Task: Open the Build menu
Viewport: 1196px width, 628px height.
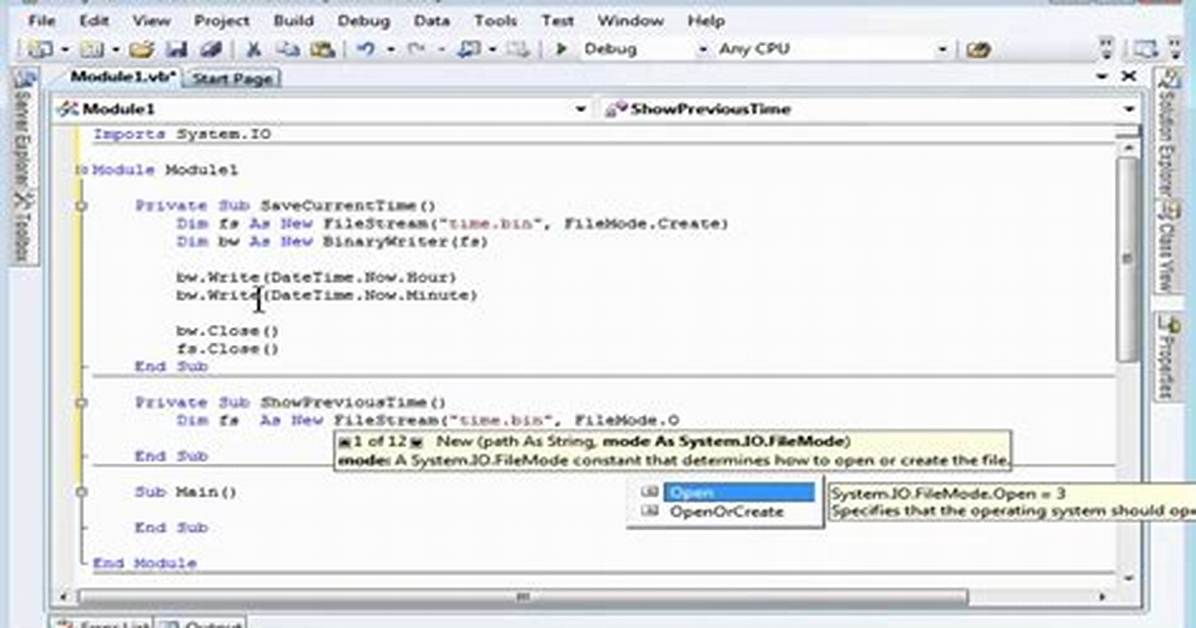Action: pos(294,21)
